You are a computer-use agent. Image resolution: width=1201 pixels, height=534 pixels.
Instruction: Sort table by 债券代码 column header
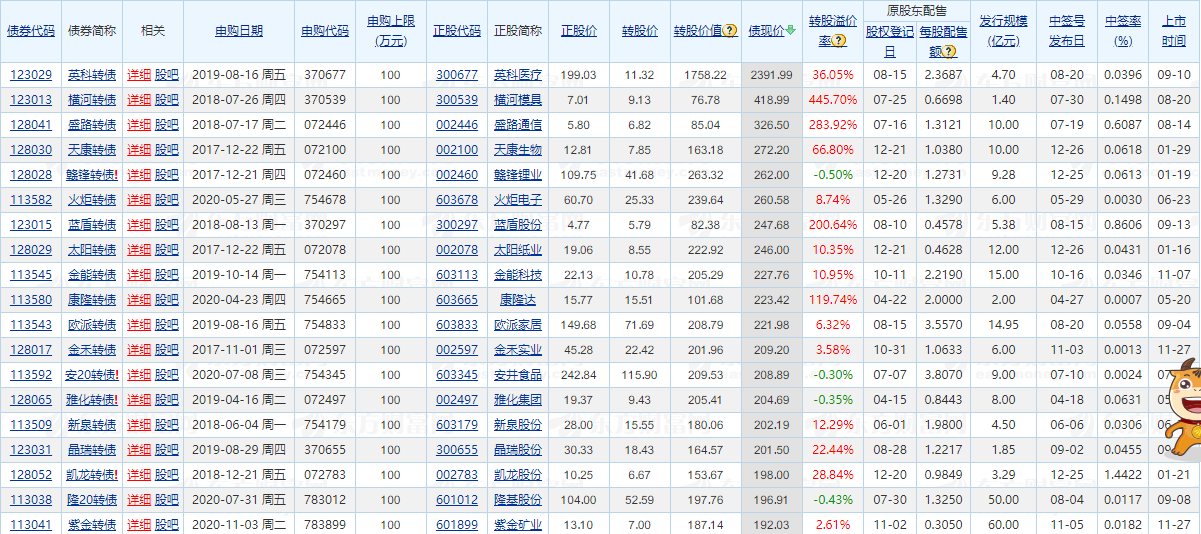click(31, 31)
